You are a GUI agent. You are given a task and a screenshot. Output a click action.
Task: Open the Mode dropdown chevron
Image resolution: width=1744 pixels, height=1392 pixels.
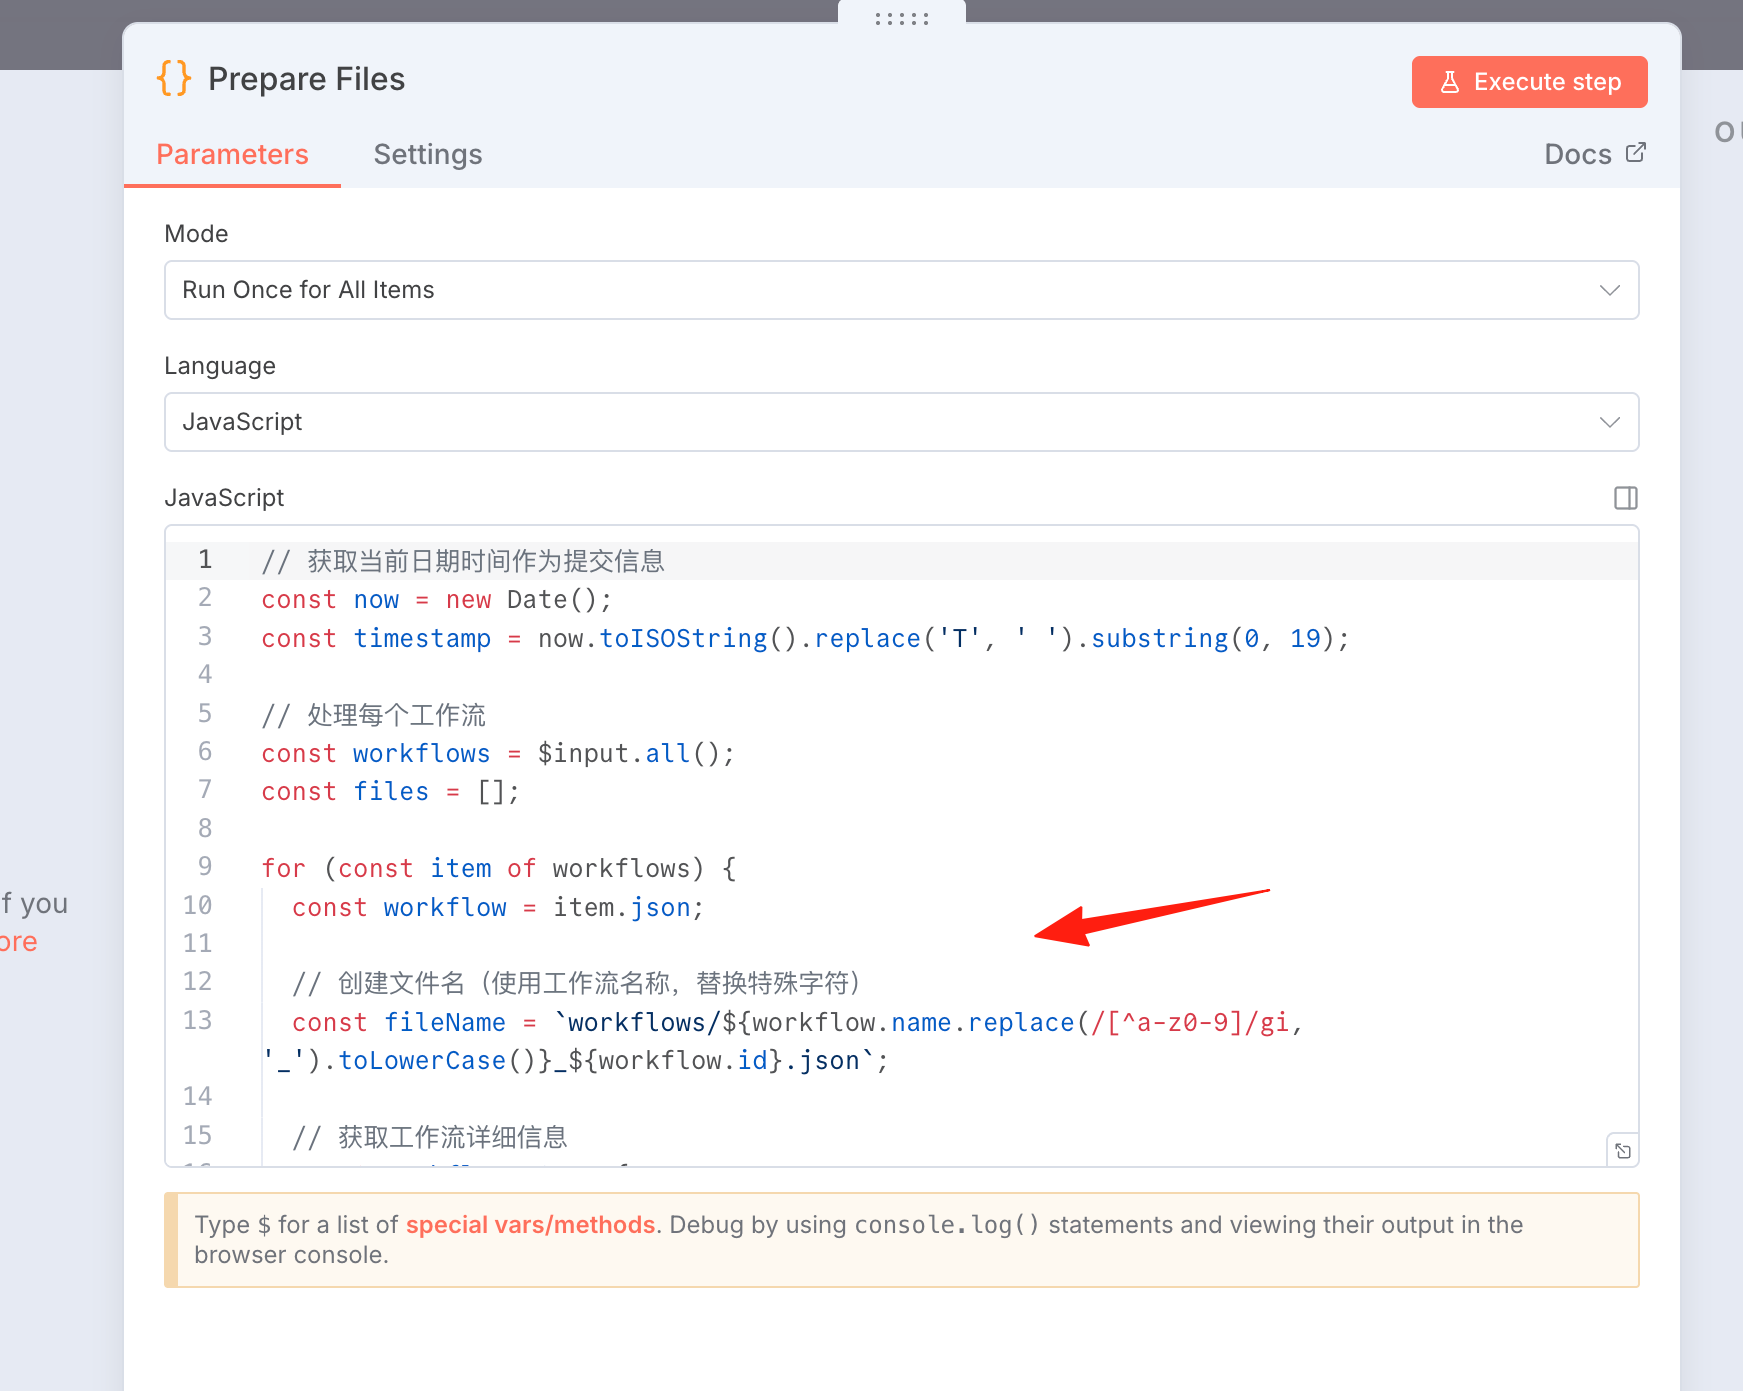pyautogui.click(x=1609, y=290)
